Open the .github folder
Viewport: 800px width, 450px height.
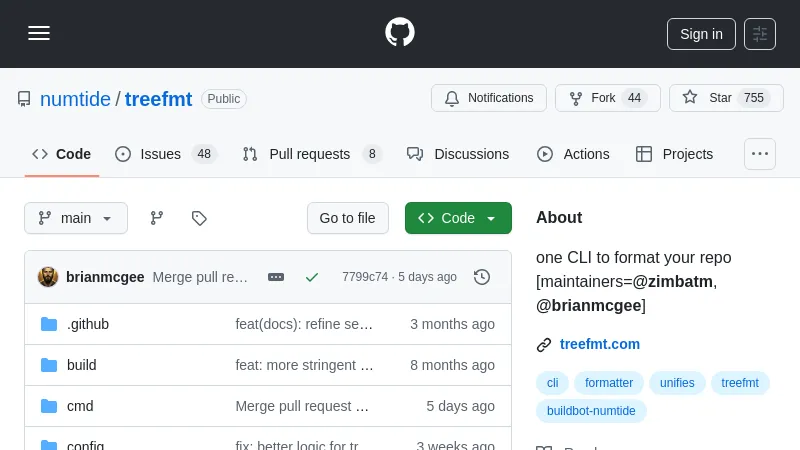(88, 324)
